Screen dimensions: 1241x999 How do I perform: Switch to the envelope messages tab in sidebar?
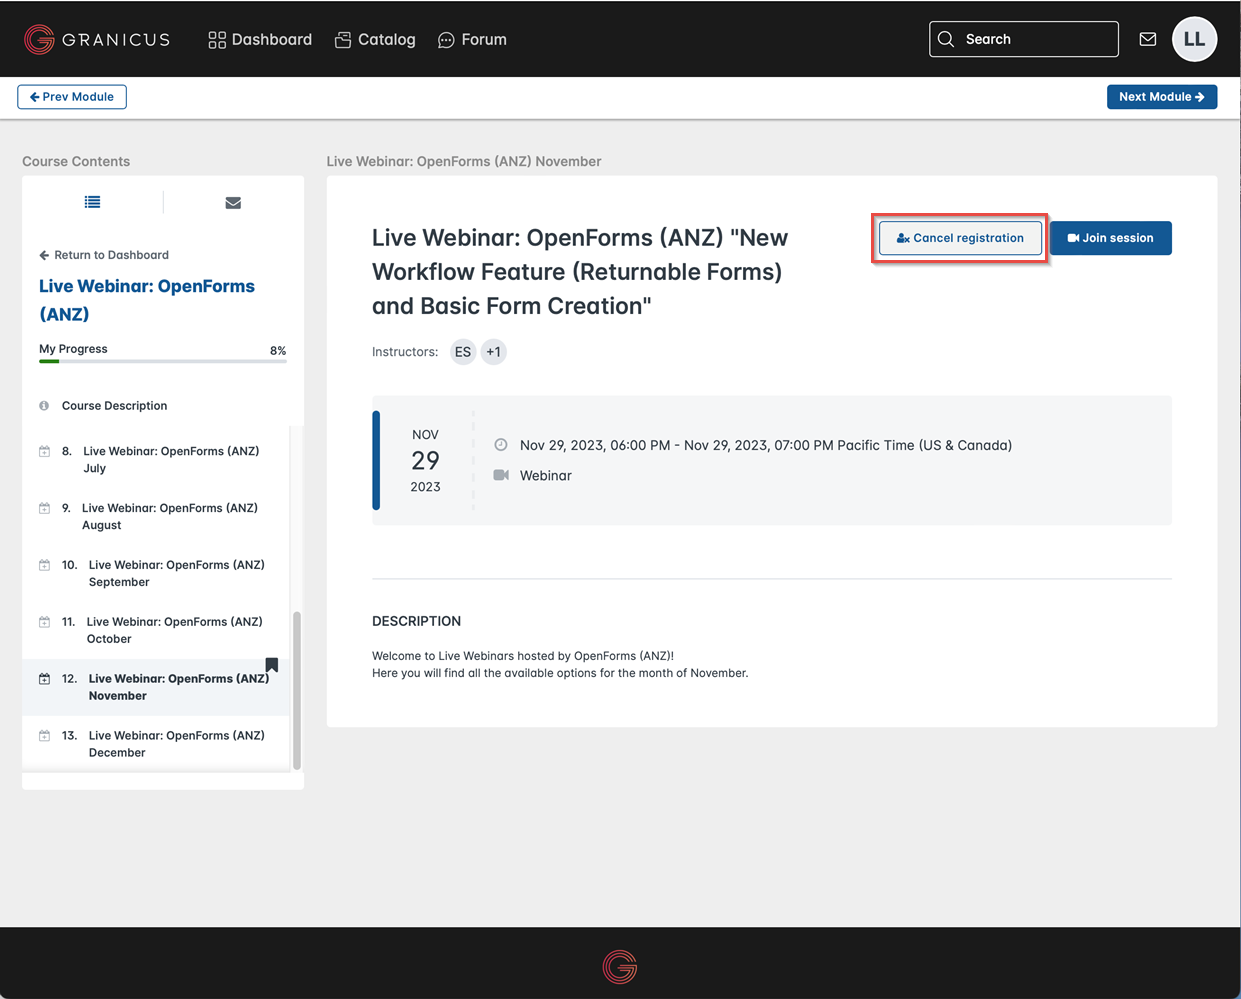[233, 203]
